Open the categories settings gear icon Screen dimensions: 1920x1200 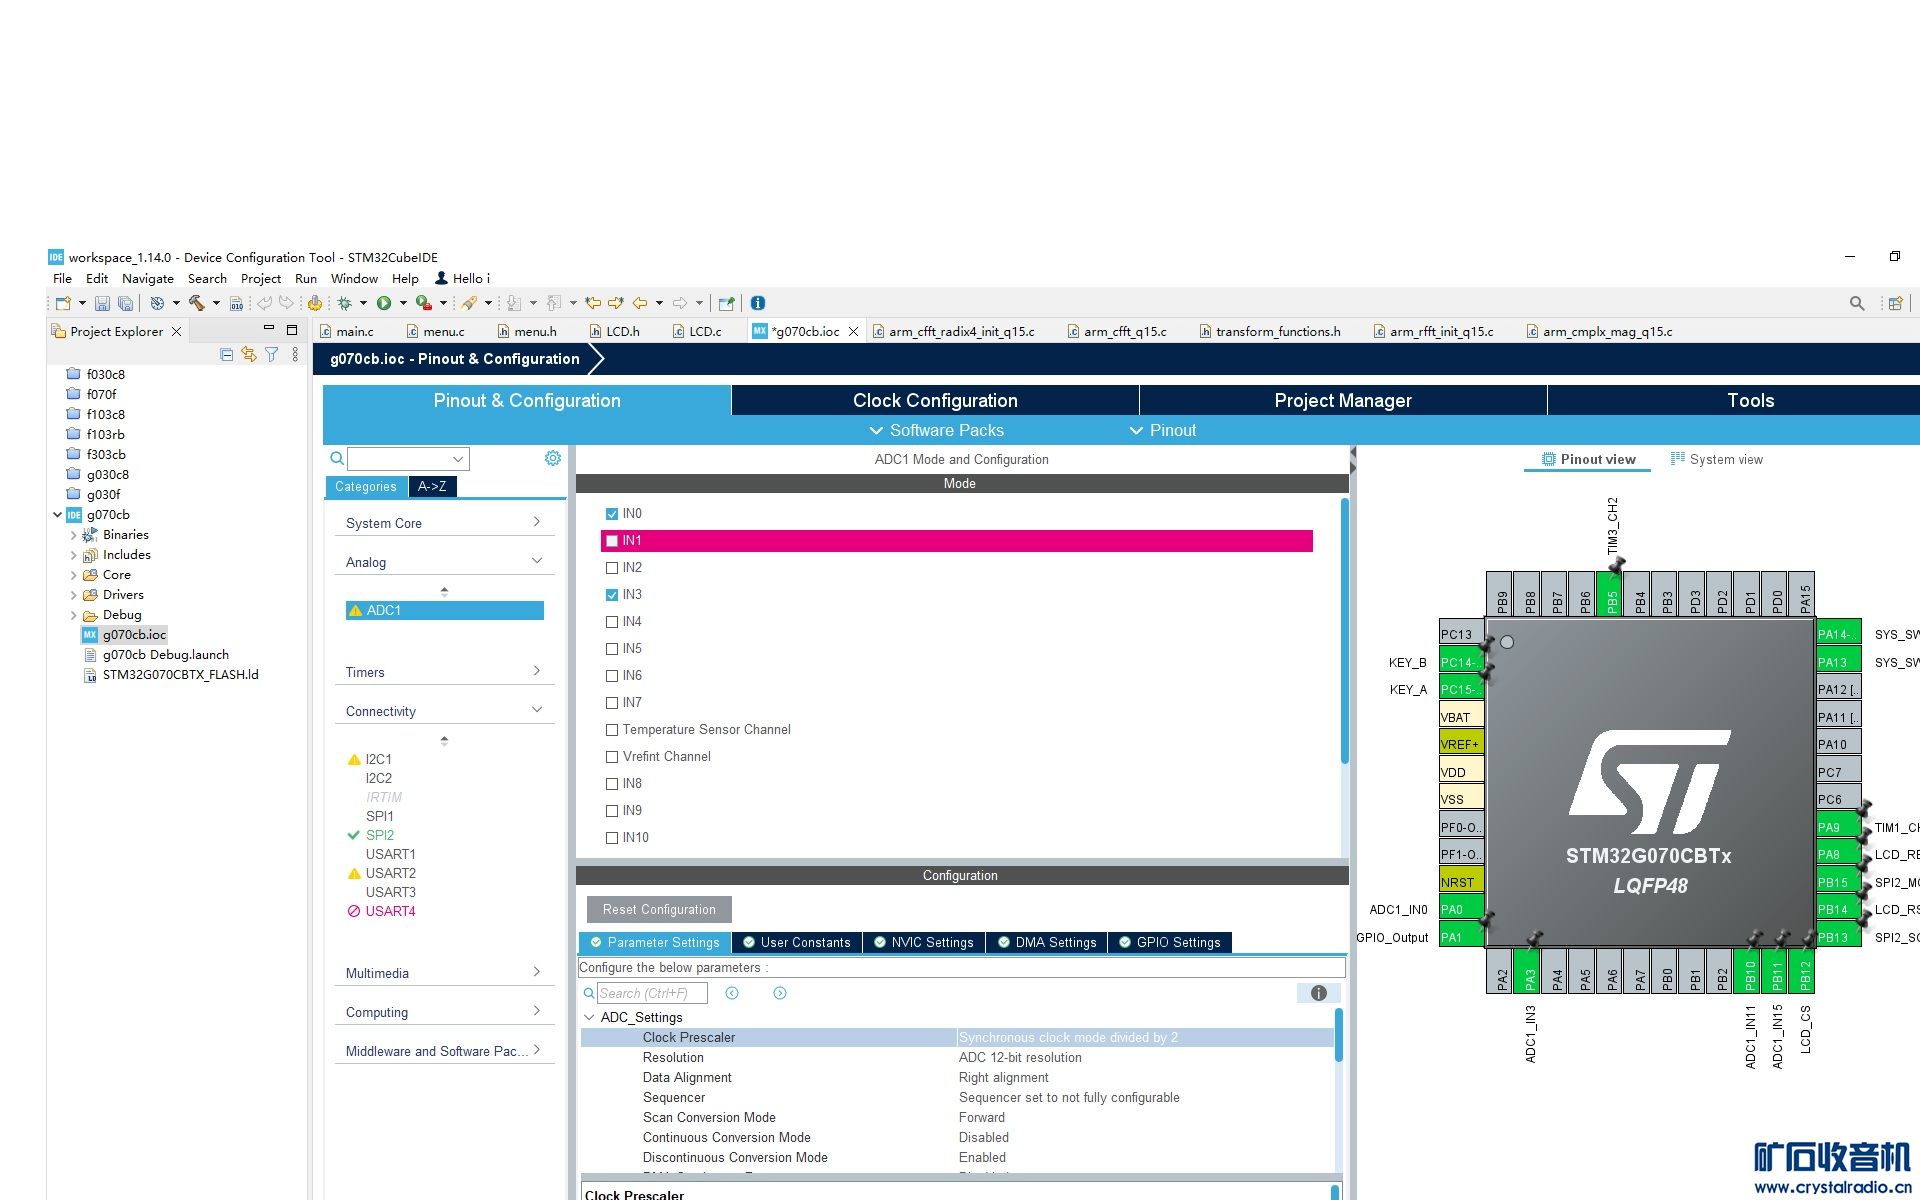pyautogui.click(x=552, y=458)
